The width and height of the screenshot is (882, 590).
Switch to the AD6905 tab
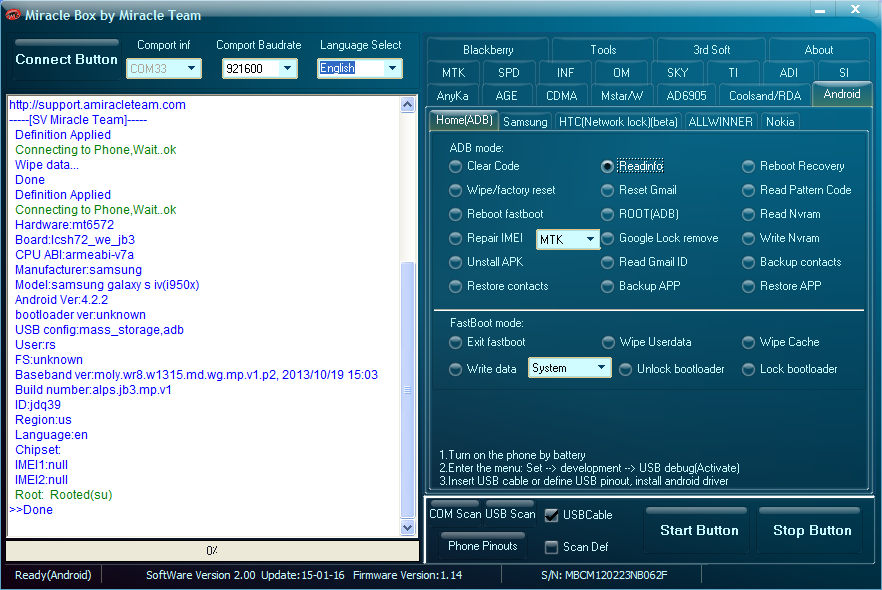click(x=686, y=96)
